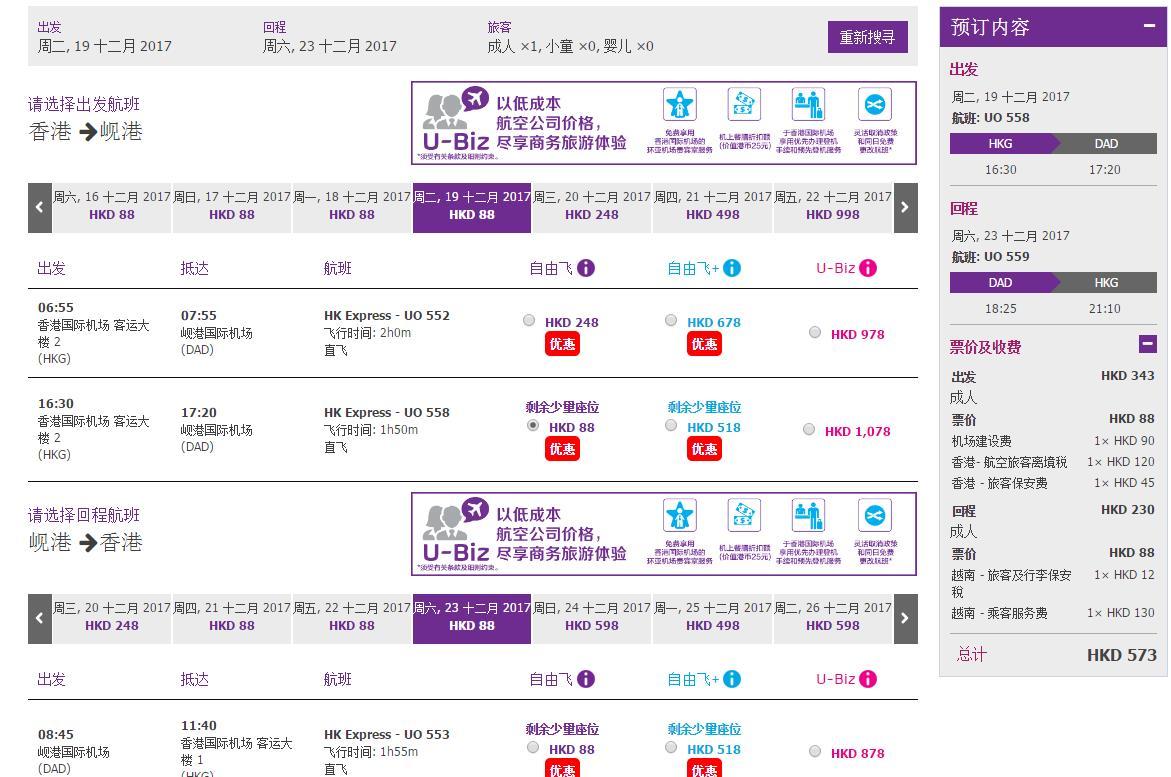Viewport: 1171px width, 777px height.
Task: Click 剩余少量座位 label above UO 558 HKD 88
Action: coord(562,407)
